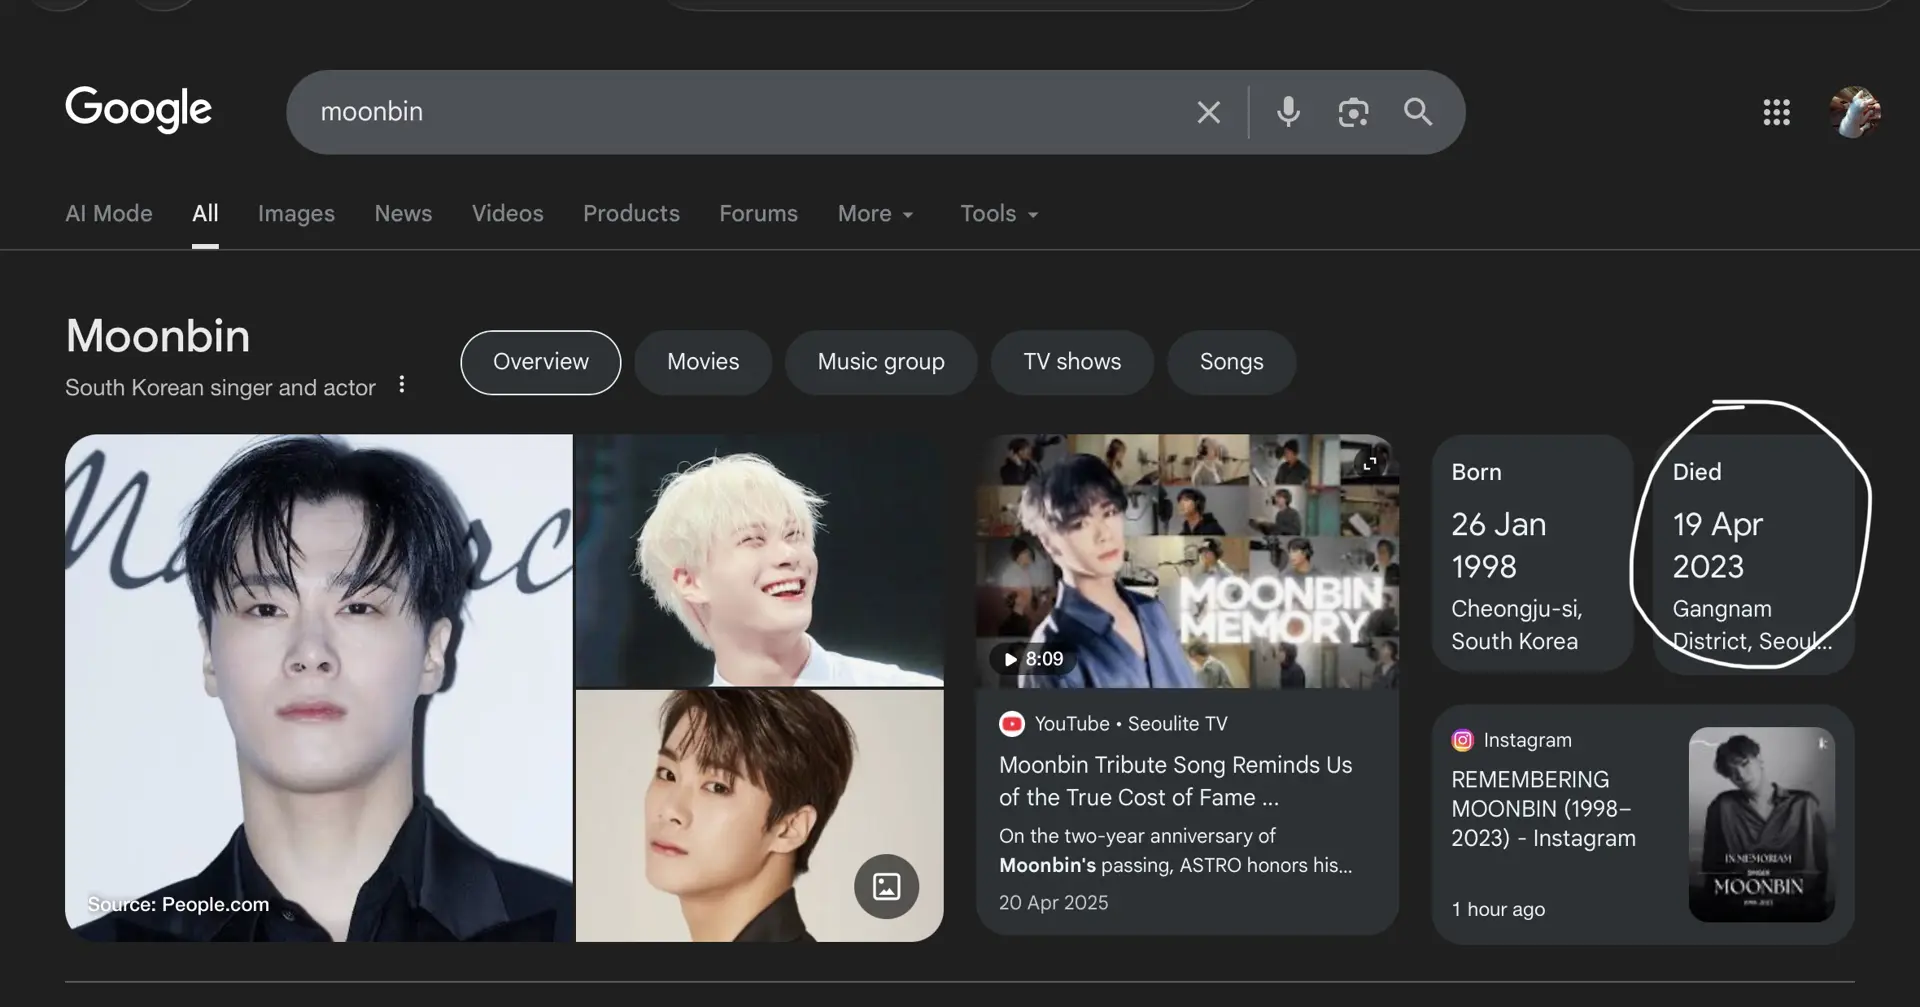Open the Remembering Moonbin Instagram post link
The image size is (1920, 1007).
(x=1544, y=809)
